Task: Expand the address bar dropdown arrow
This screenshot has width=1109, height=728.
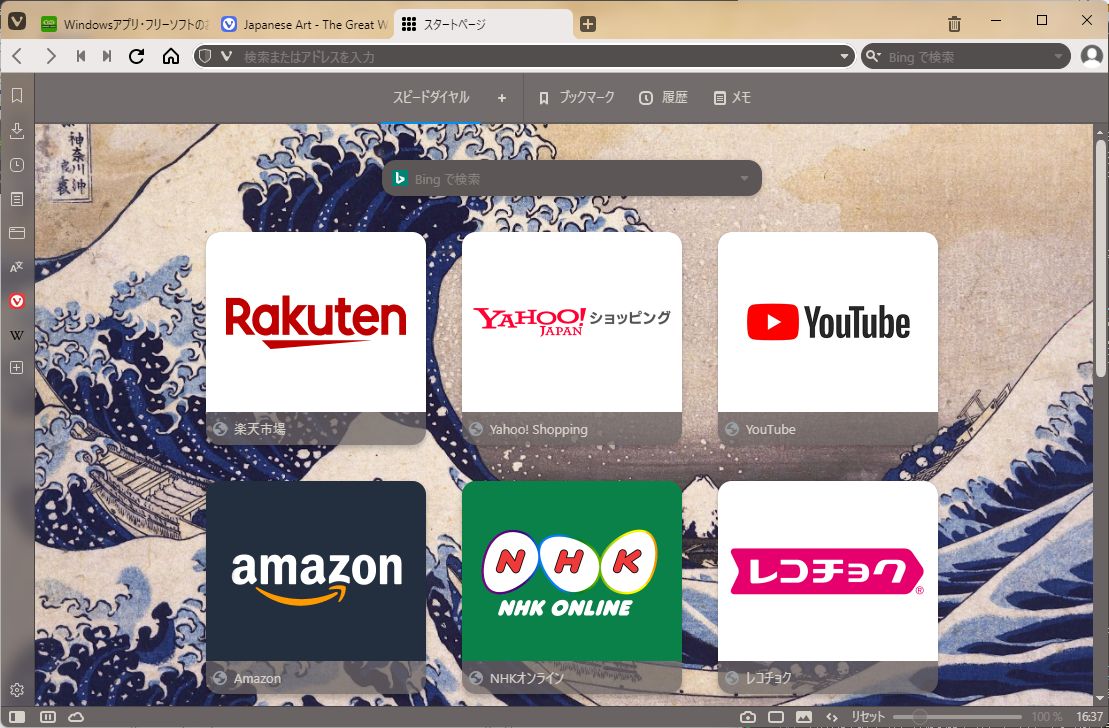Action: click(843, 56)
